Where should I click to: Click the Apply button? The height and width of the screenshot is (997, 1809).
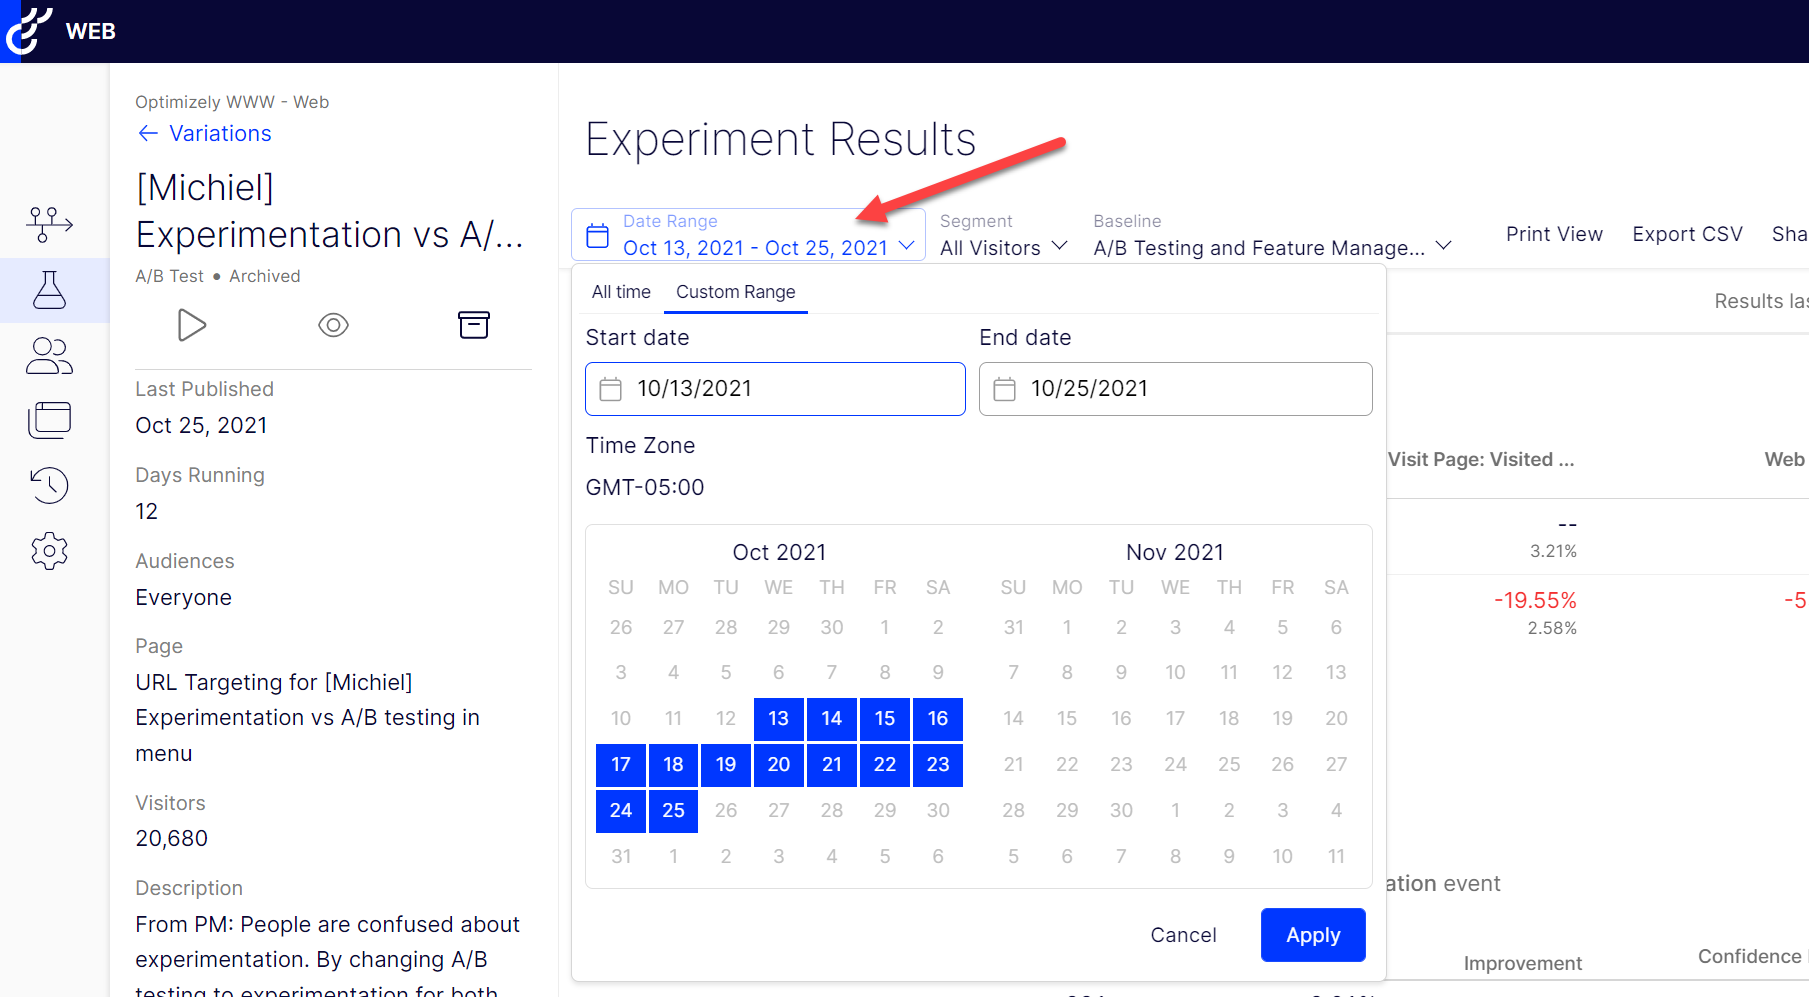(1313, 935)
